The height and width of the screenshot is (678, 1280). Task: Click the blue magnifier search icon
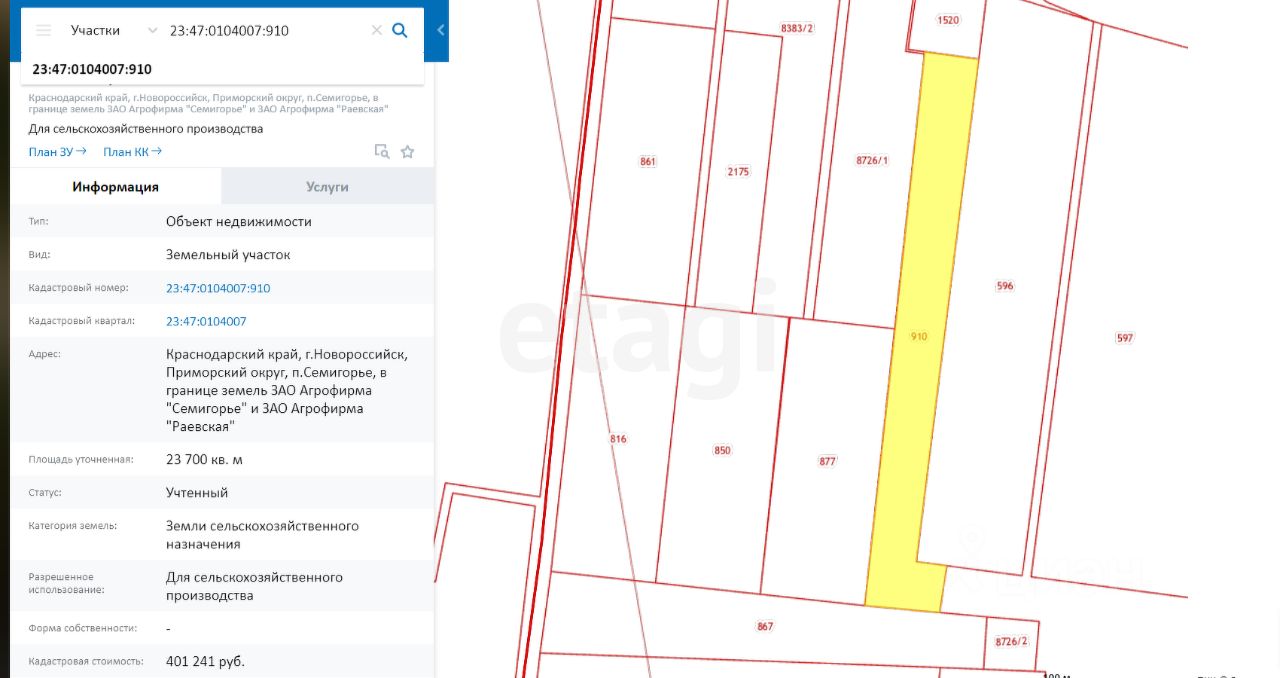(400, 30)
